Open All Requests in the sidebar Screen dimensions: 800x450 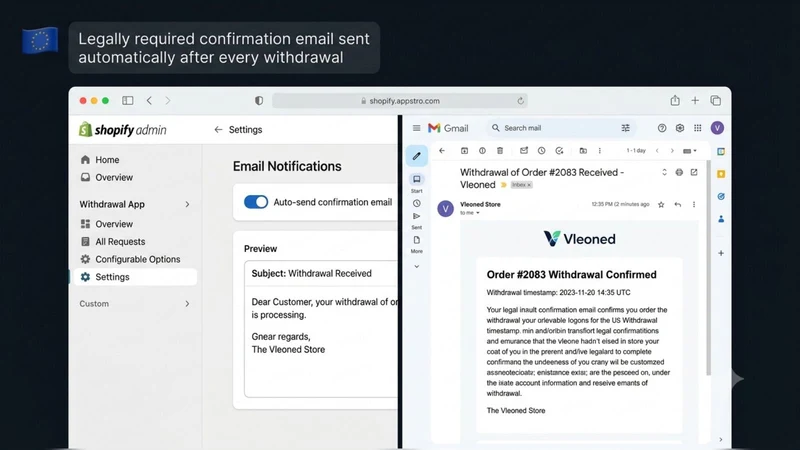(x=113, y=241)
